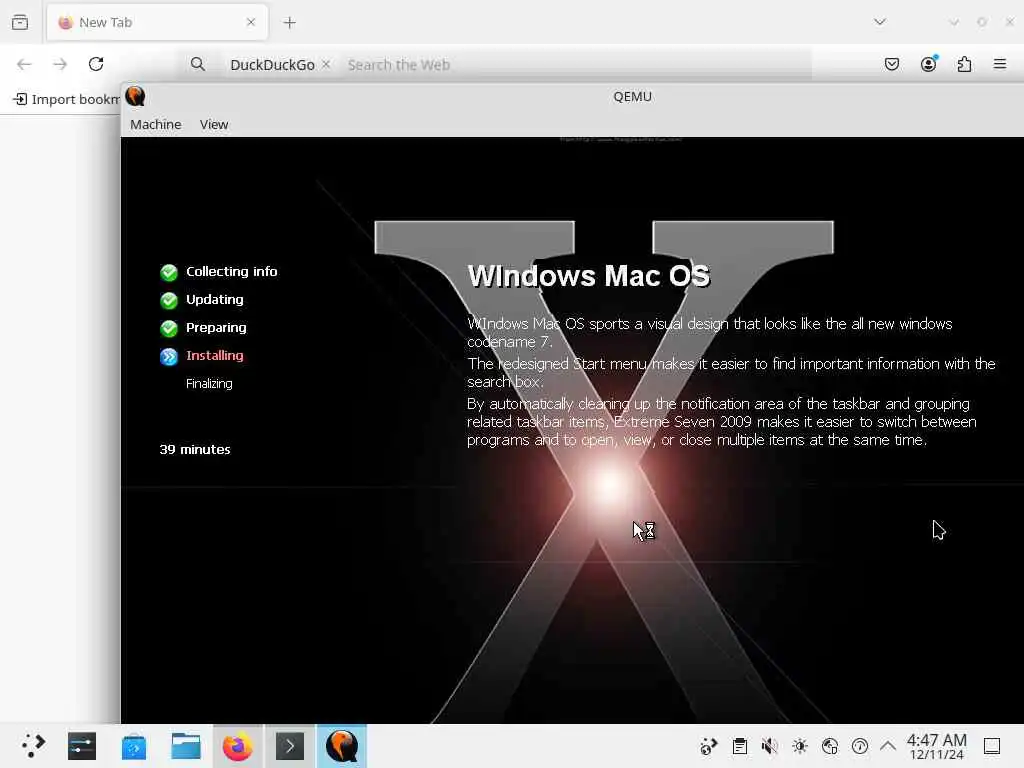Click the Firefox view tab icon
The image size is (1024, 768).
tap(20, 22)
